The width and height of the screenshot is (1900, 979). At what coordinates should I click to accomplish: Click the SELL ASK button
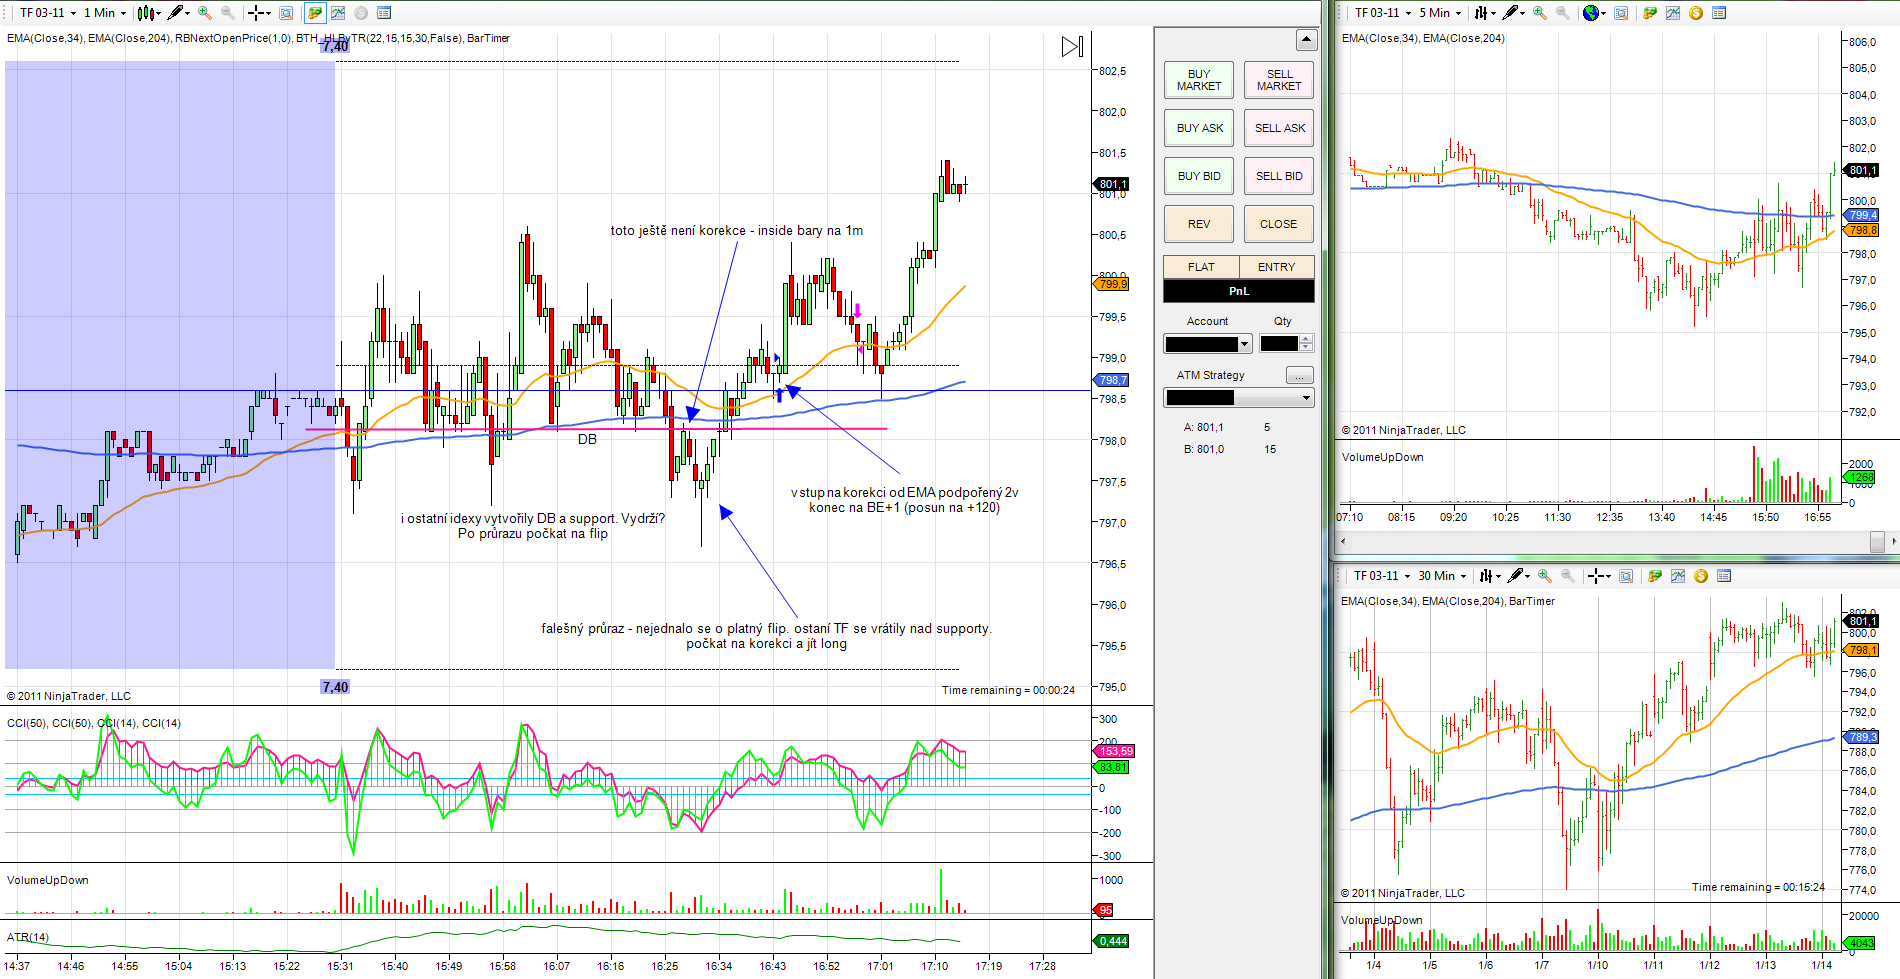tap(1279, 128)
